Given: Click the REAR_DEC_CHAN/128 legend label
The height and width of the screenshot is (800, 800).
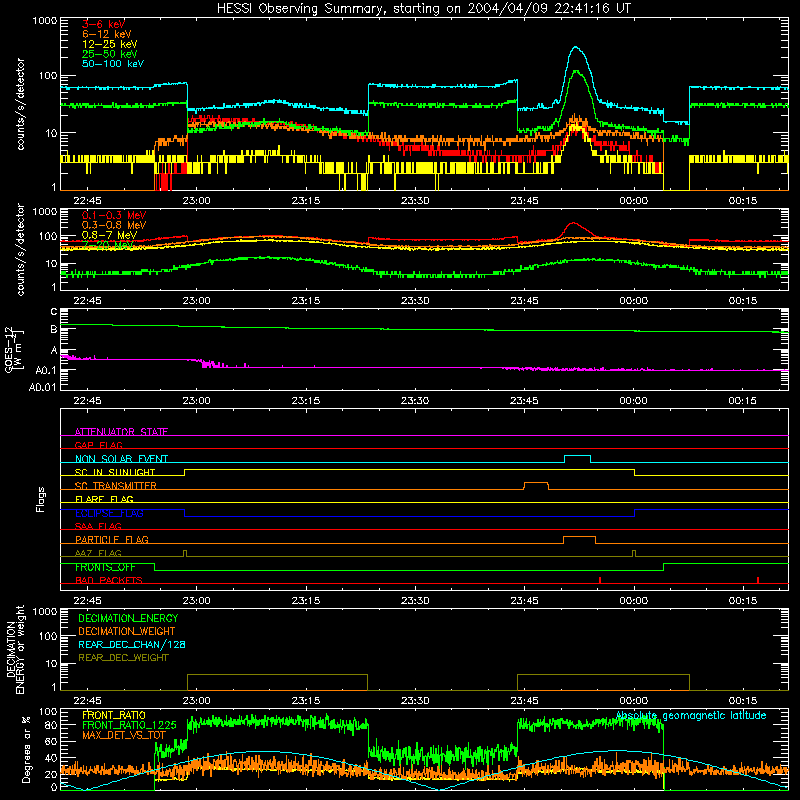Looking at the screenshot, I should click(132, 644).
